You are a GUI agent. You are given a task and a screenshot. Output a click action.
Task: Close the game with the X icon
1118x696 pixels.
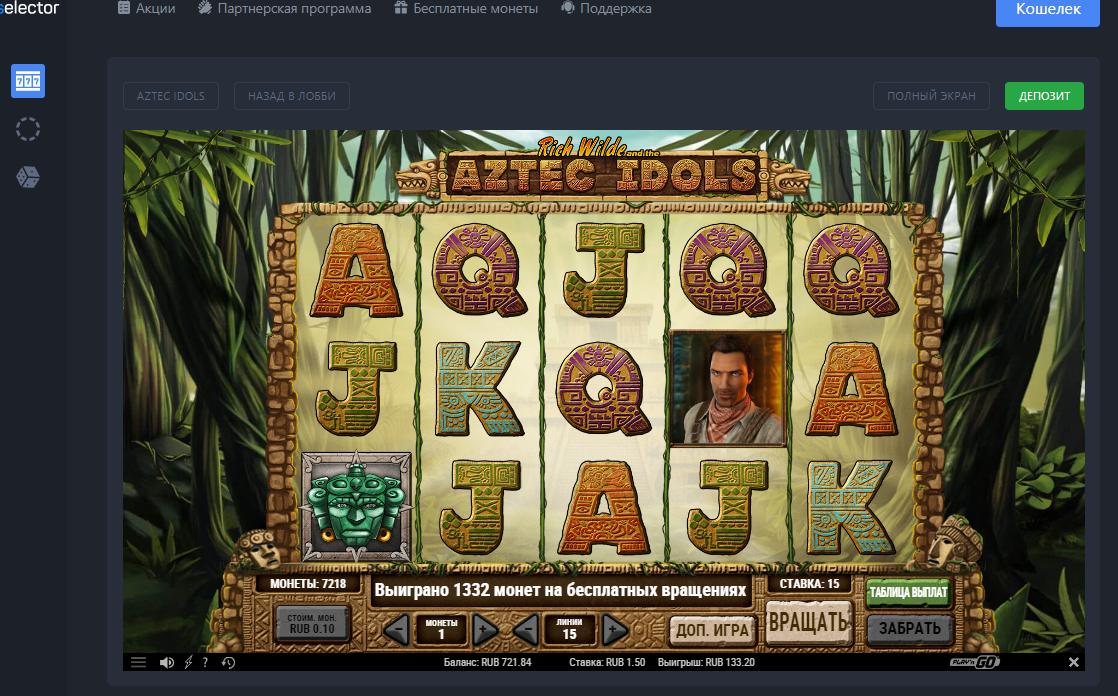[1073, 662]
